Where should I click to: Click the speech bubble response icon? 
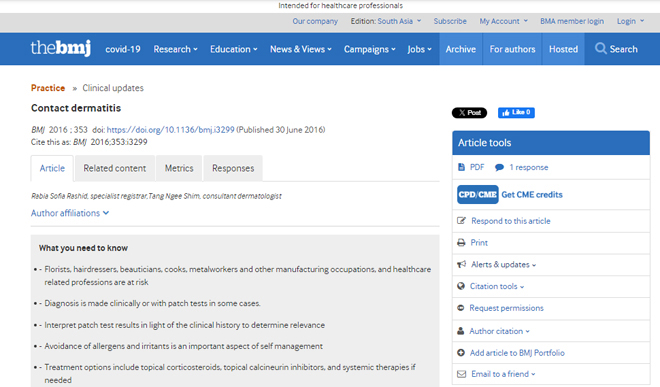[499, 168]
